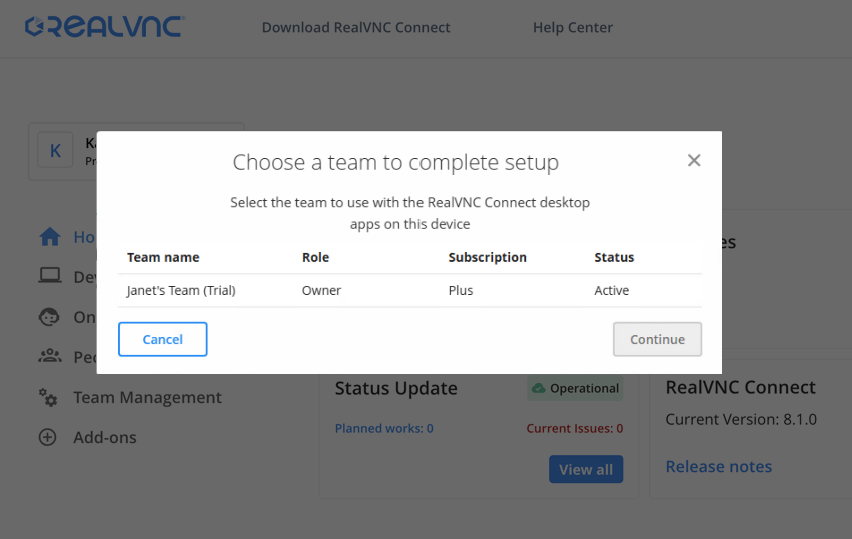Open Download RealVNC Connect in top navigation
Screen dimensions: 852x539
coord(356,27)
